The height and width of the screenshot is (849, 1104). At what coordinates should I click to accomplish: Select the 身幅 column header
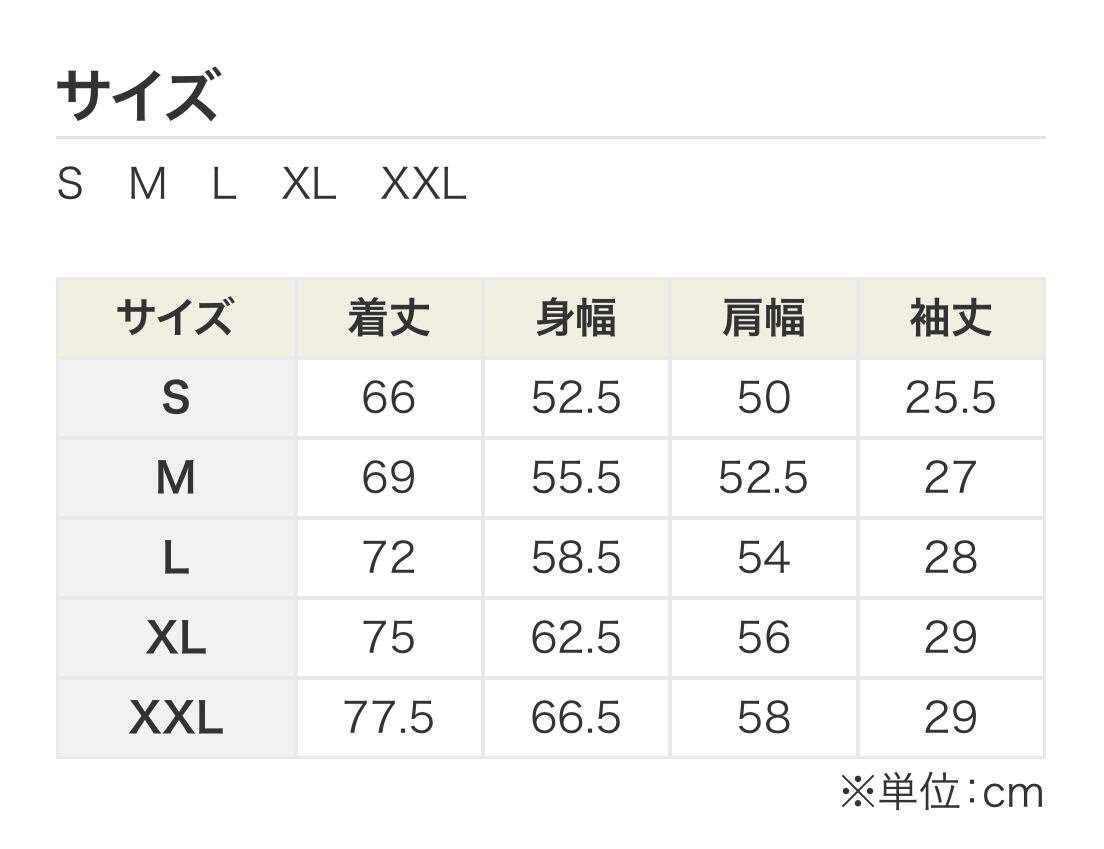pos(576,319)
